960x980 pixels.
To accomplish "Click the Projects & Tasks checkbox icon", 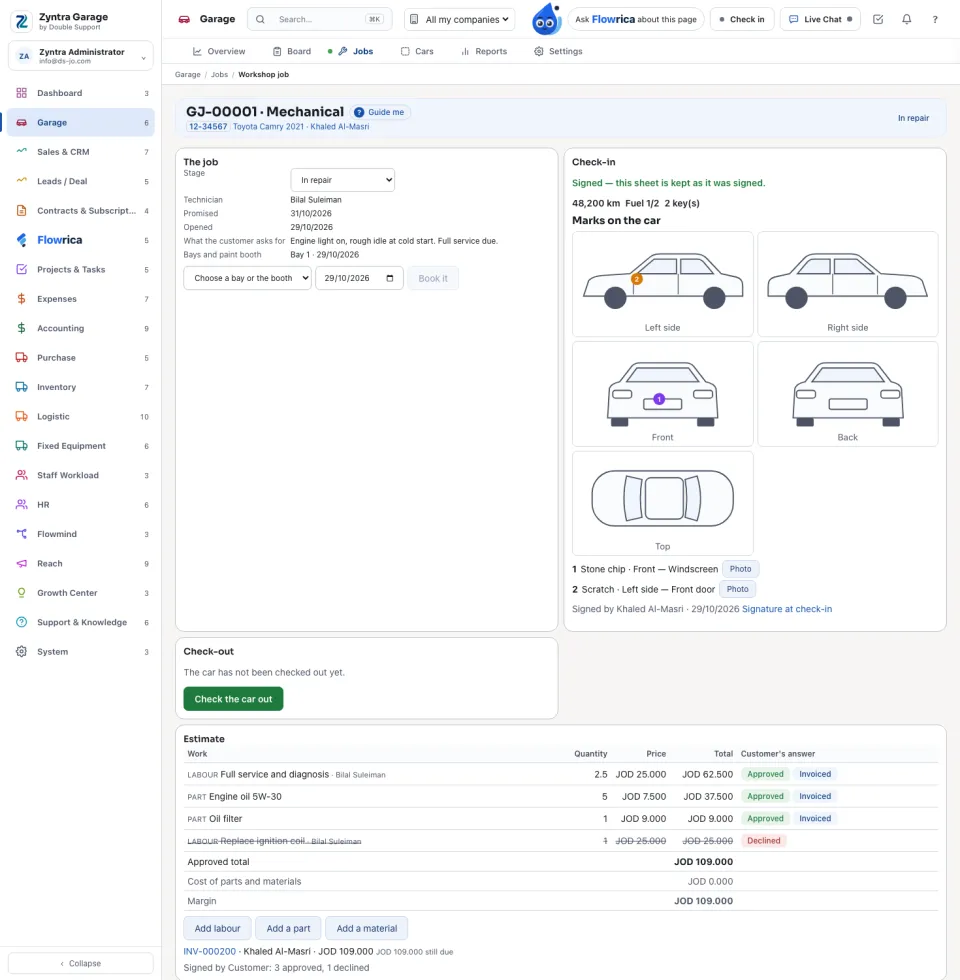I will click(x=21, y=269).
